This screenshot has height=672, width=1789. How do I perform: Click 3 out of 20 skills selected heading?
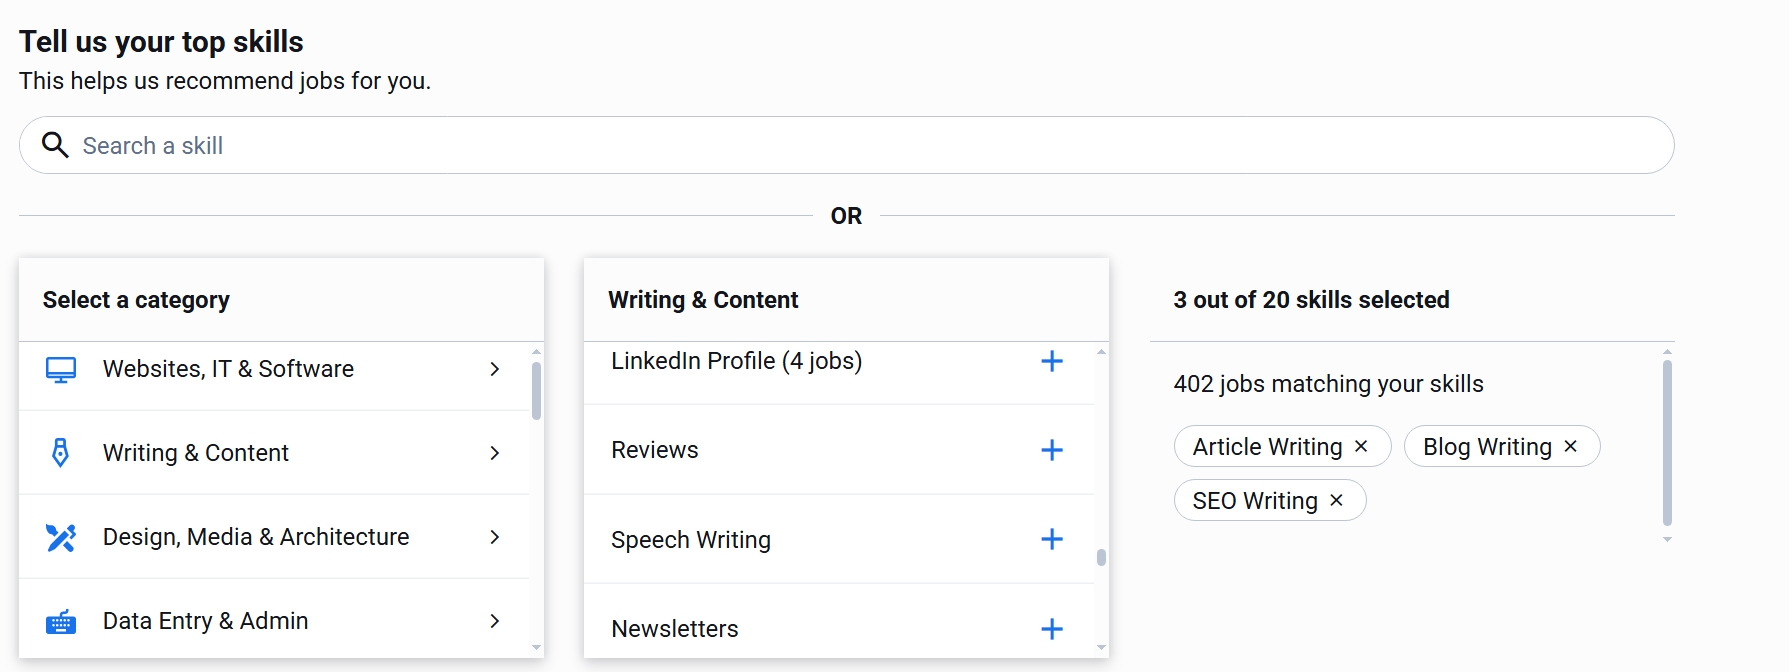pyautogui.click(x=1311, y=300)
